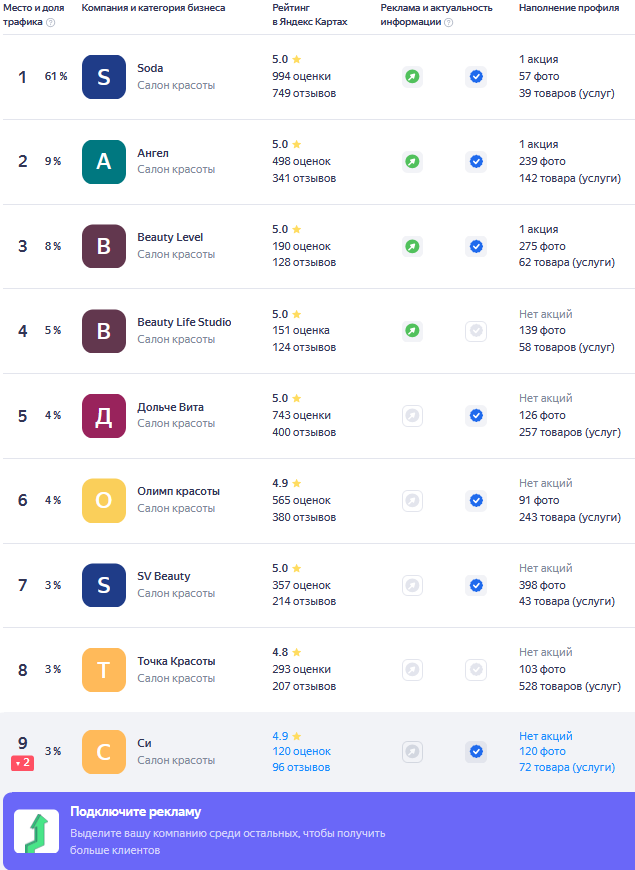
Task: Click green advertising icon in Beauty Life Studio row
Action: pyautogui.click(x=412, y=331)
